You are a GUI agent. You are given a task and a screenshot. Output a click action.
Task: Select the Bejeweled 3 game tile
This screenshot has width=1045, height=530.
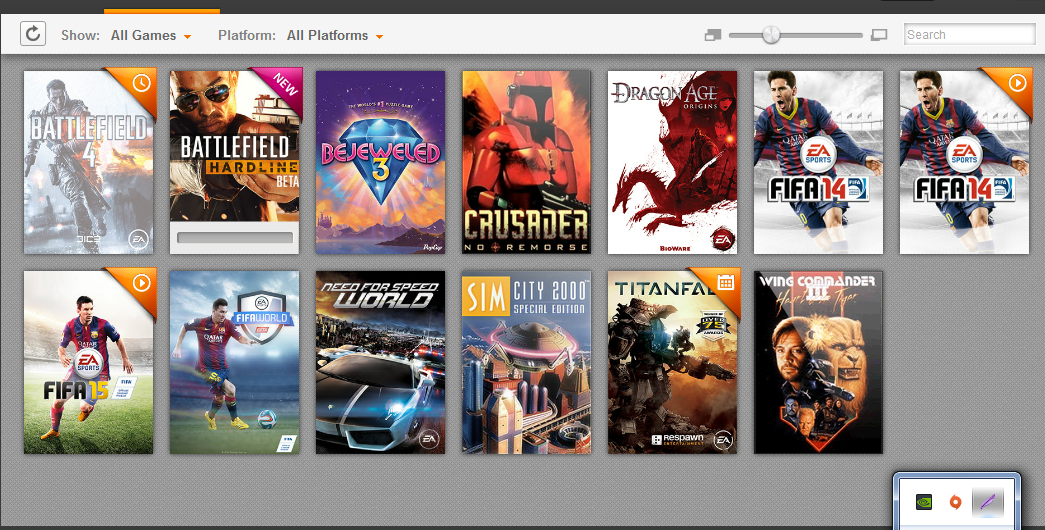pos(381,162)
